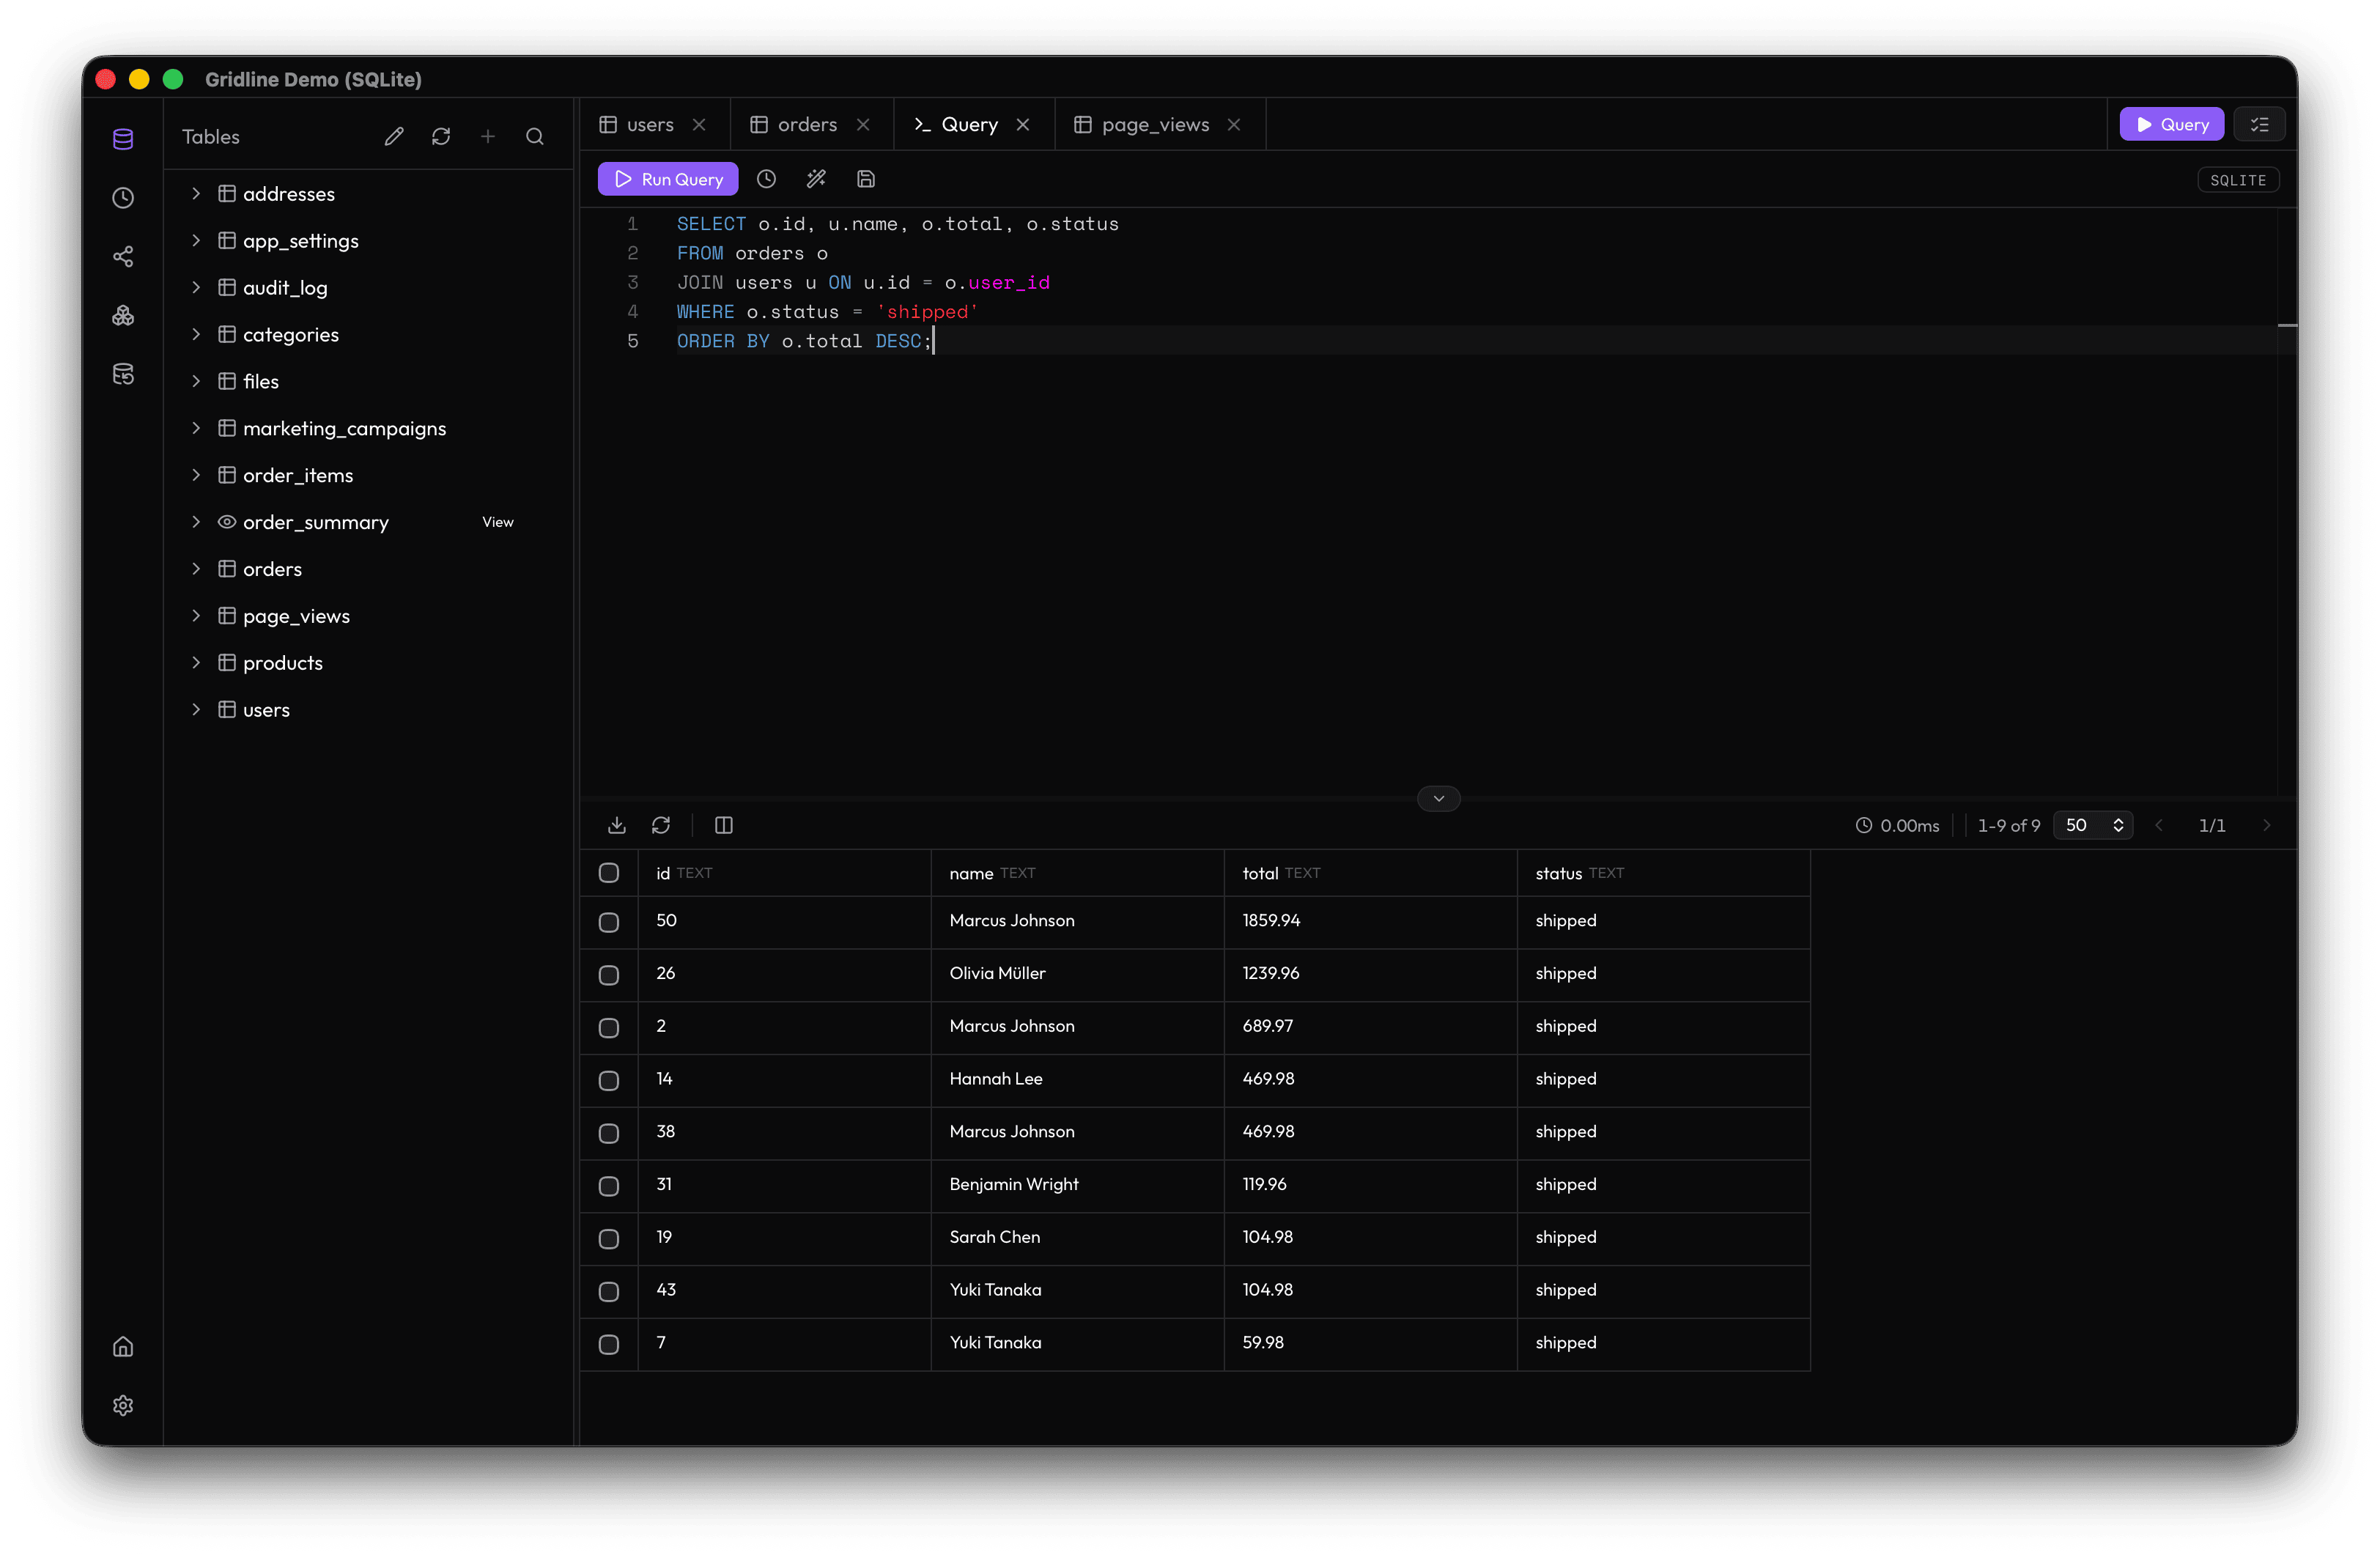Click the editor minimap scrollbar marker
This screenshot has height=1555, width=2380.
pyautogui.click(x=2287, y=326)
